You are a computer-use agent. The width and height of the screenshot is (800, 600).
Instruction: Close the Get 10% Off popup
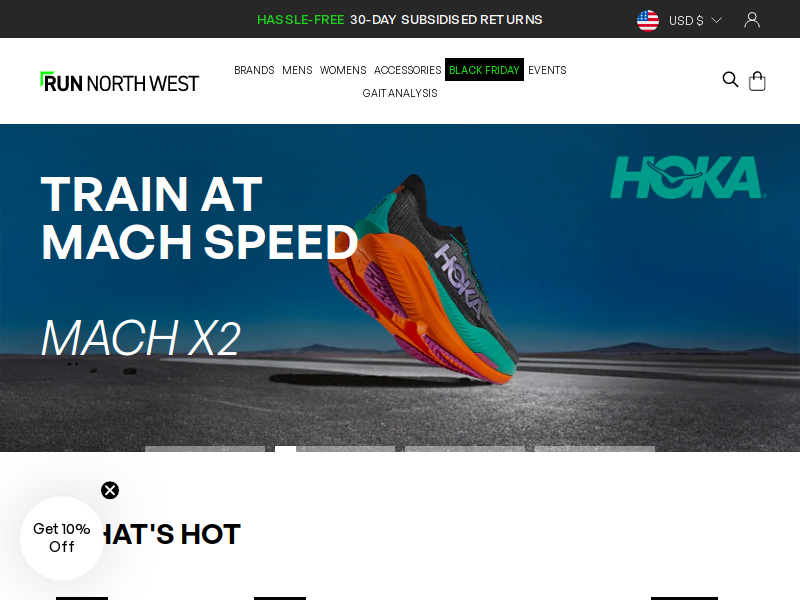[110, 490]
